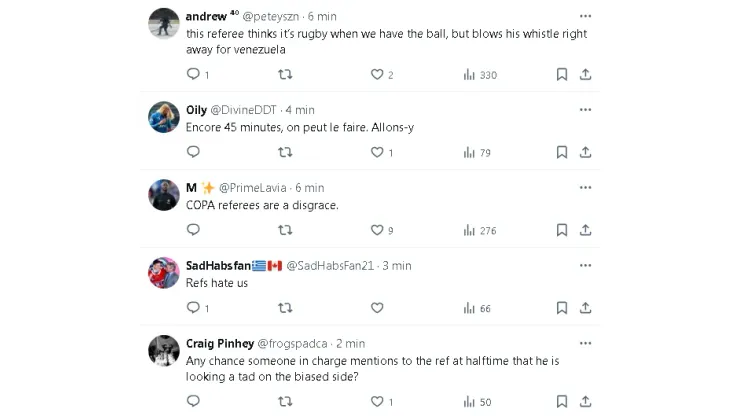This screenshot has height=416, width=740.
Task: Click Craig Pinhey's profile avatar
Action: point(164,351)
